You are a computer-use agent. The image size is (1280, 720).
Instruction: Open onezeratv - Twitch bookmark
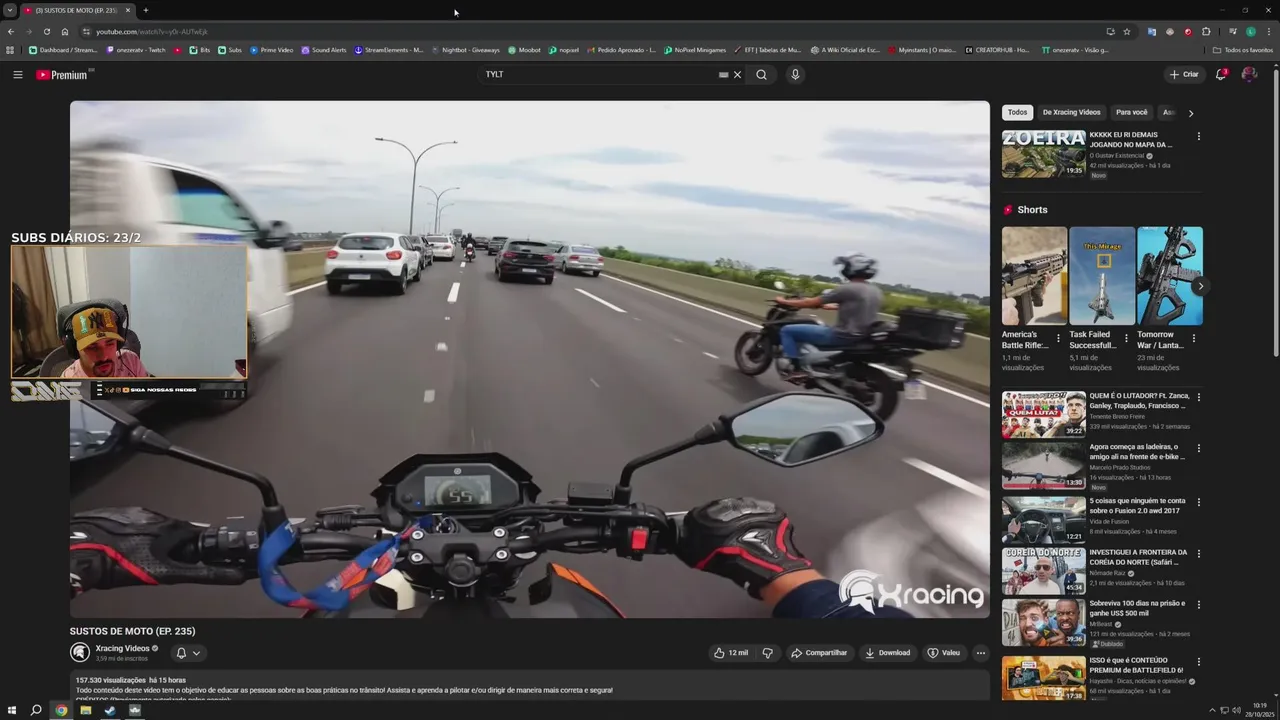pyautogui.click(x=135, y=50)
